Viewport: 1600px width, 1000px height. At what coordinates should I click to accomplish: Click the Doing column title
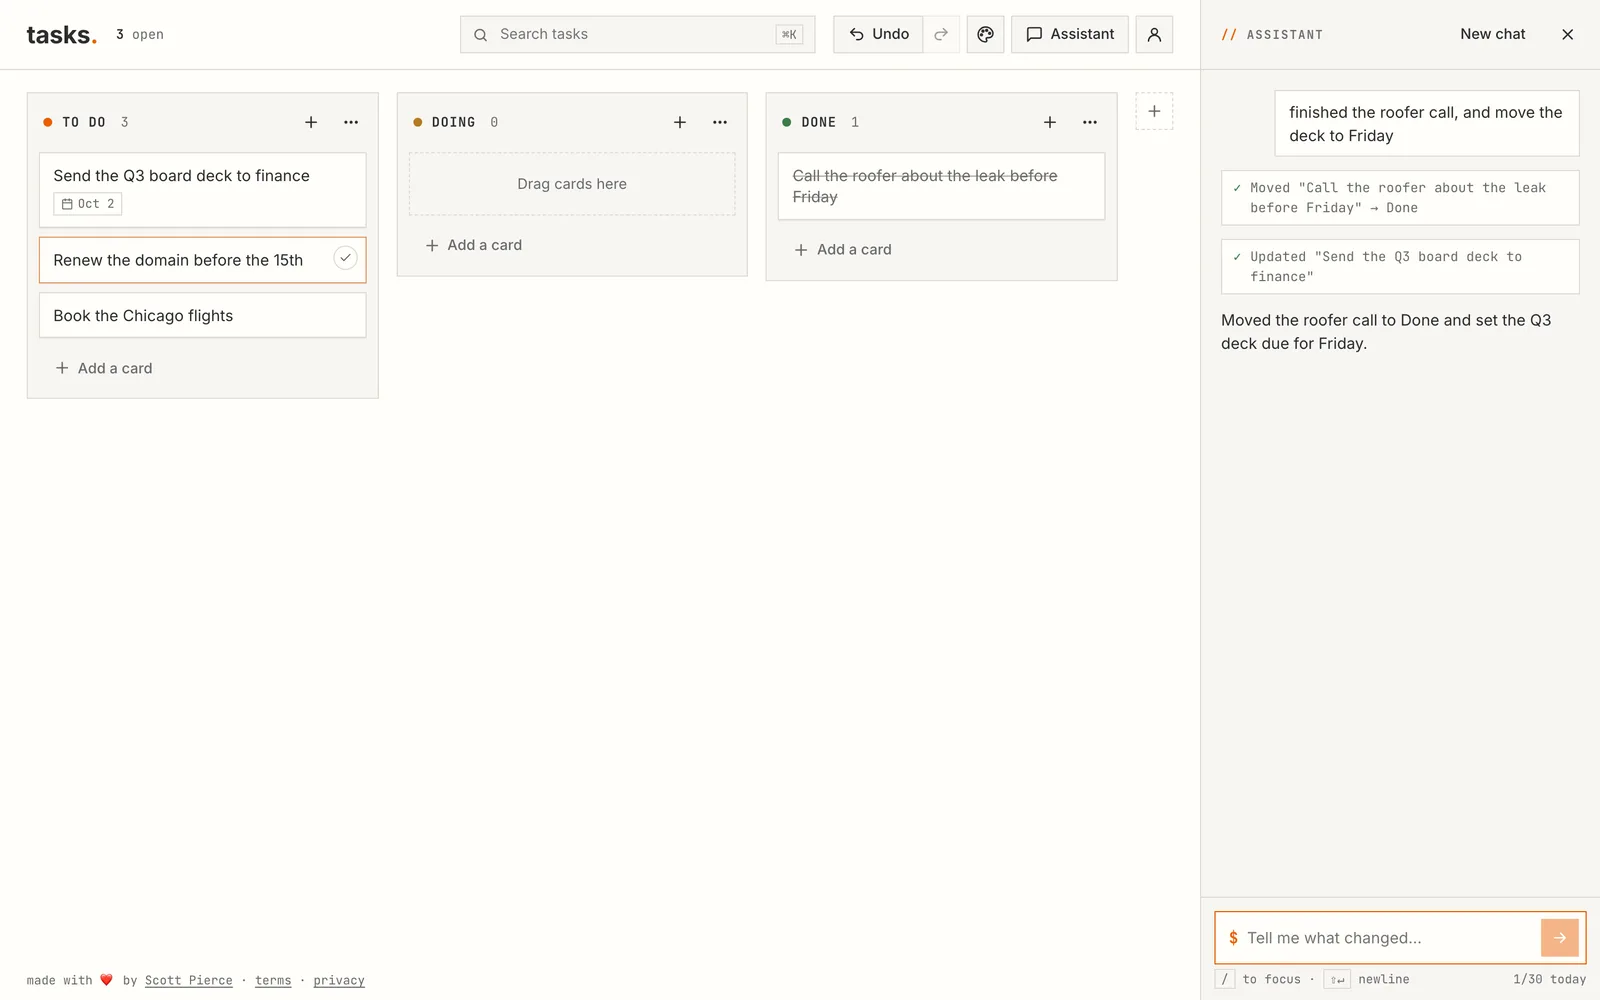tap(453, 122)
